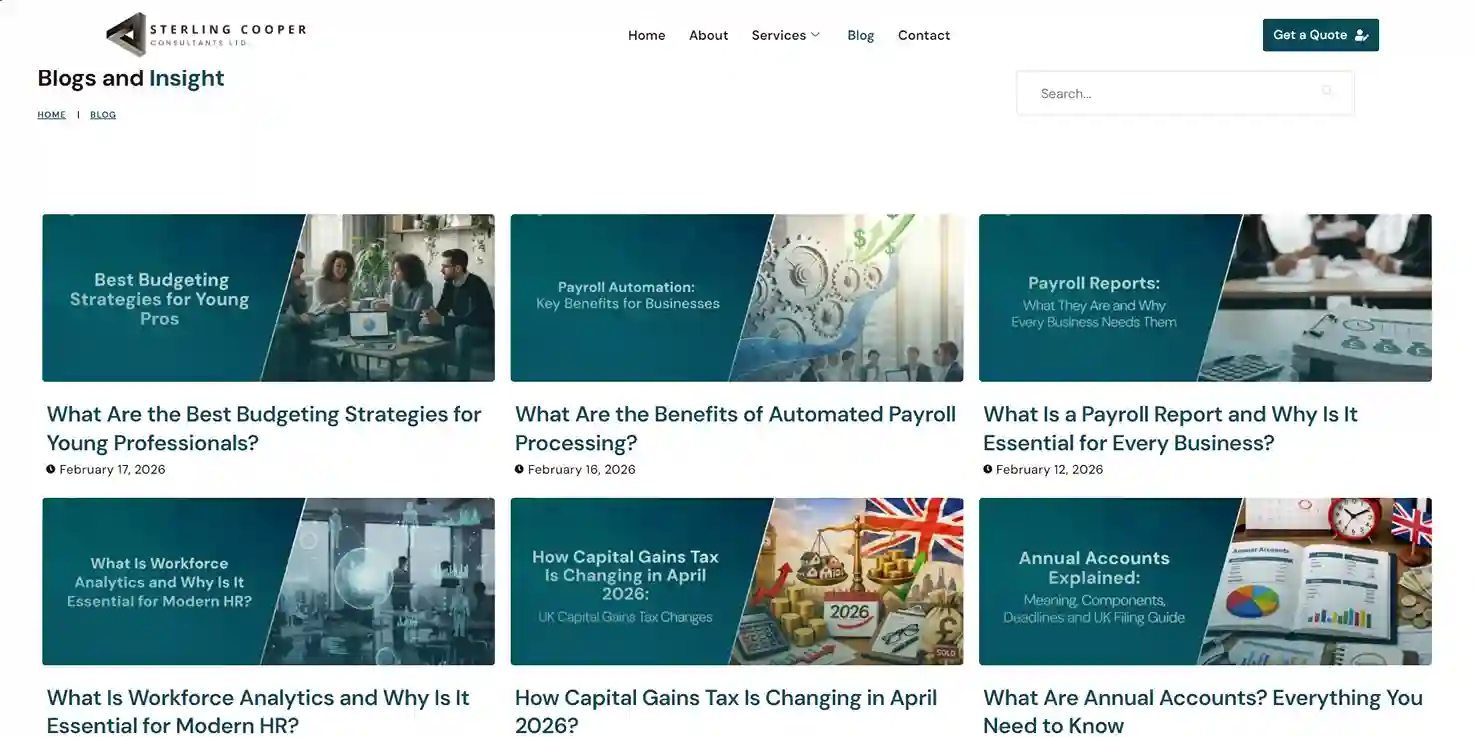Open the Payroll Automation thumbnail image
The image size is (1475, 737).
click(736, 297)
